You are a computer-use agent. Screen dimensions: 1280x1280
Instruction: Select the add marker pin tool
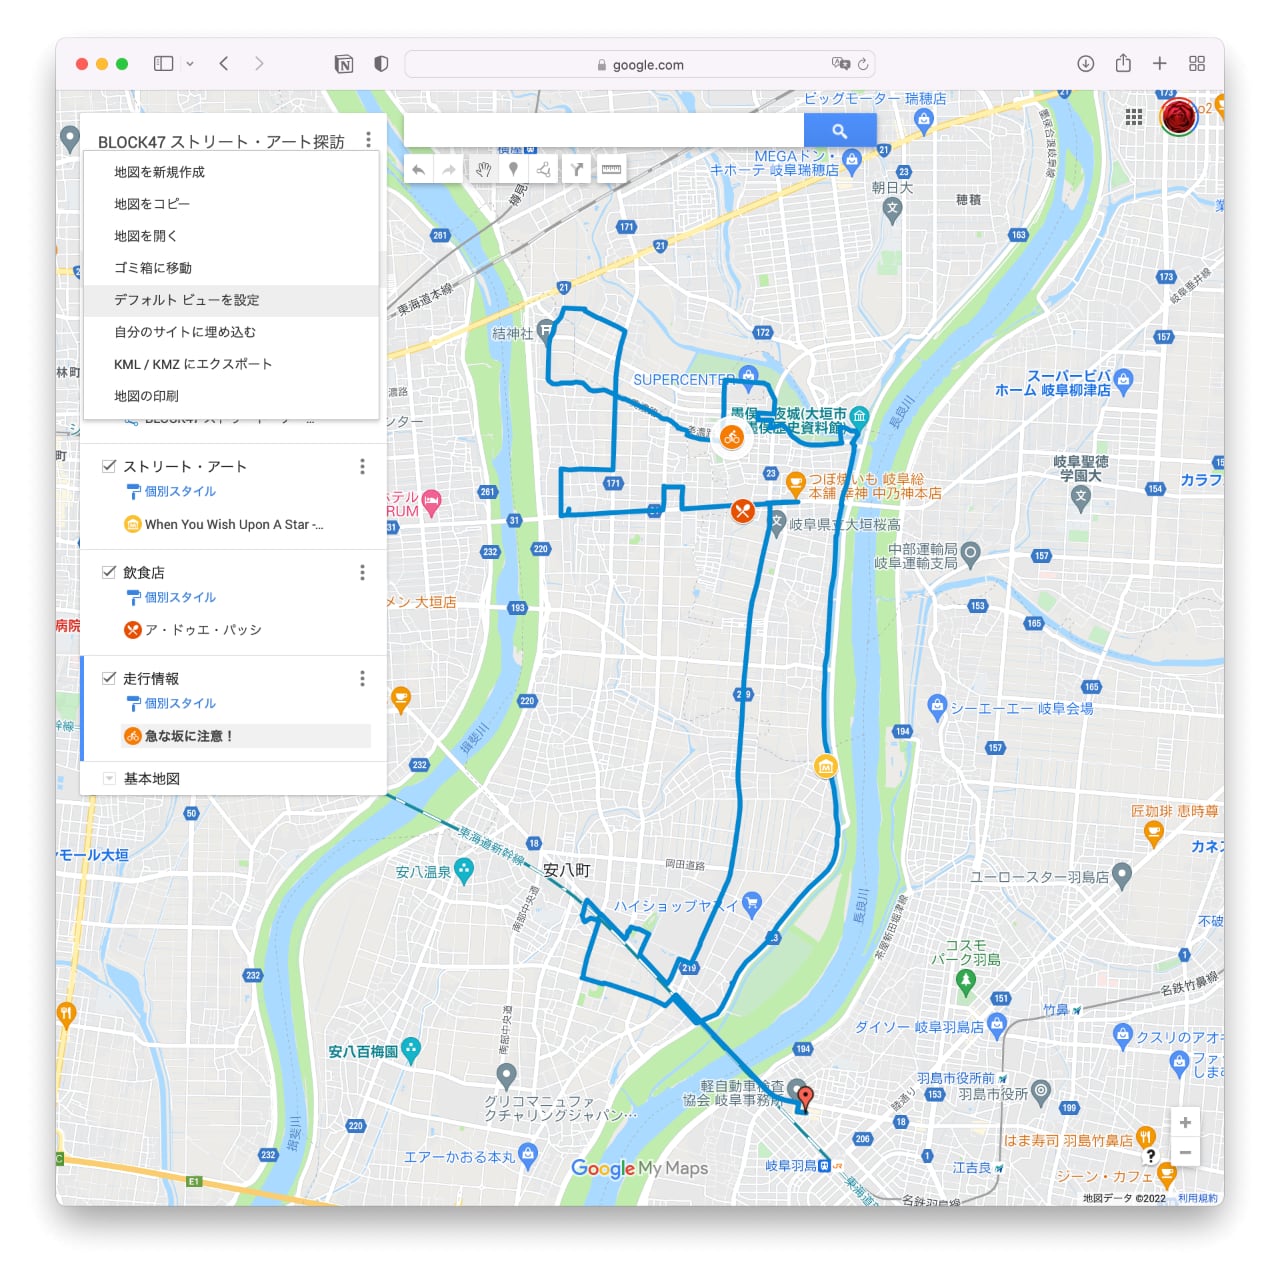pos(513,170)
